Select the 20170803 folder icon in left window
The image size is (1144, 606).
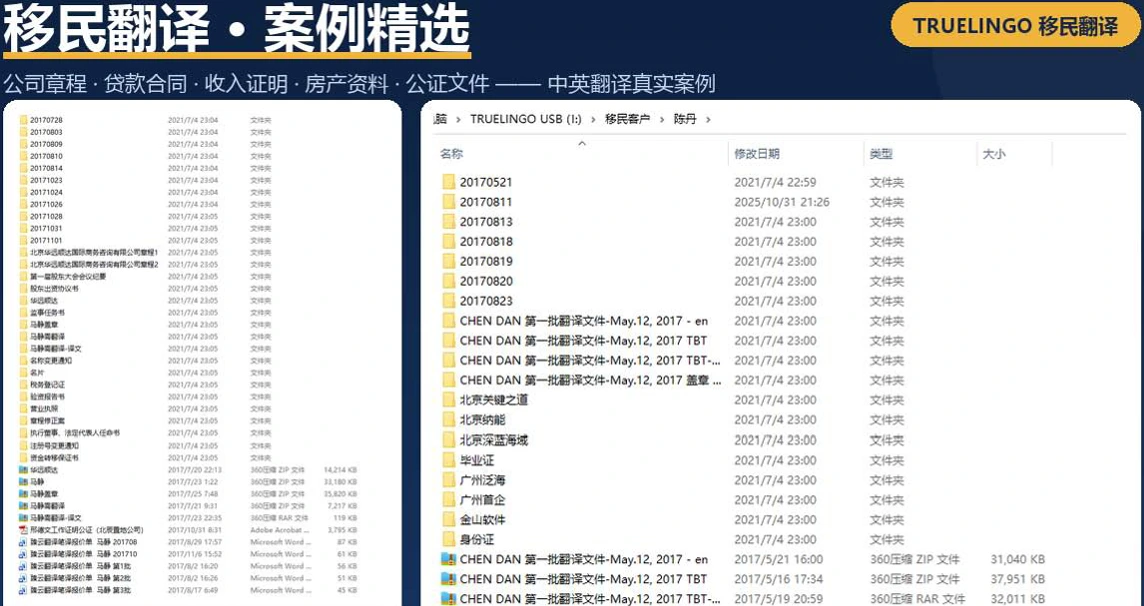[x=23, y=132]
